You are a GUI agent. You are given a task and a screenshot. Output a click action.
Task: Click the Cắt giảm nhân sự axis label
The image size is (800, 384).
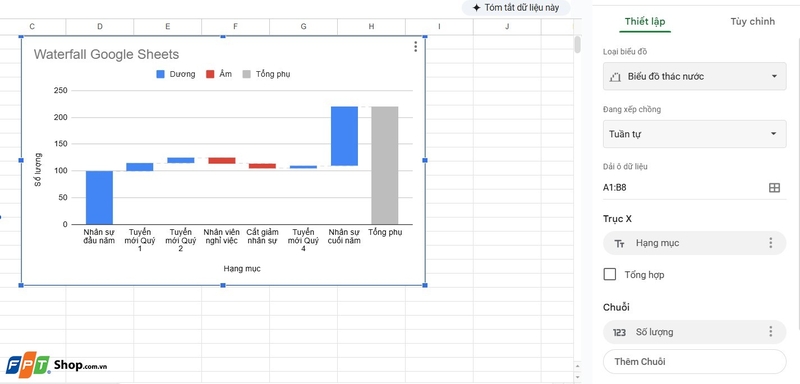[x=262, y=236]
